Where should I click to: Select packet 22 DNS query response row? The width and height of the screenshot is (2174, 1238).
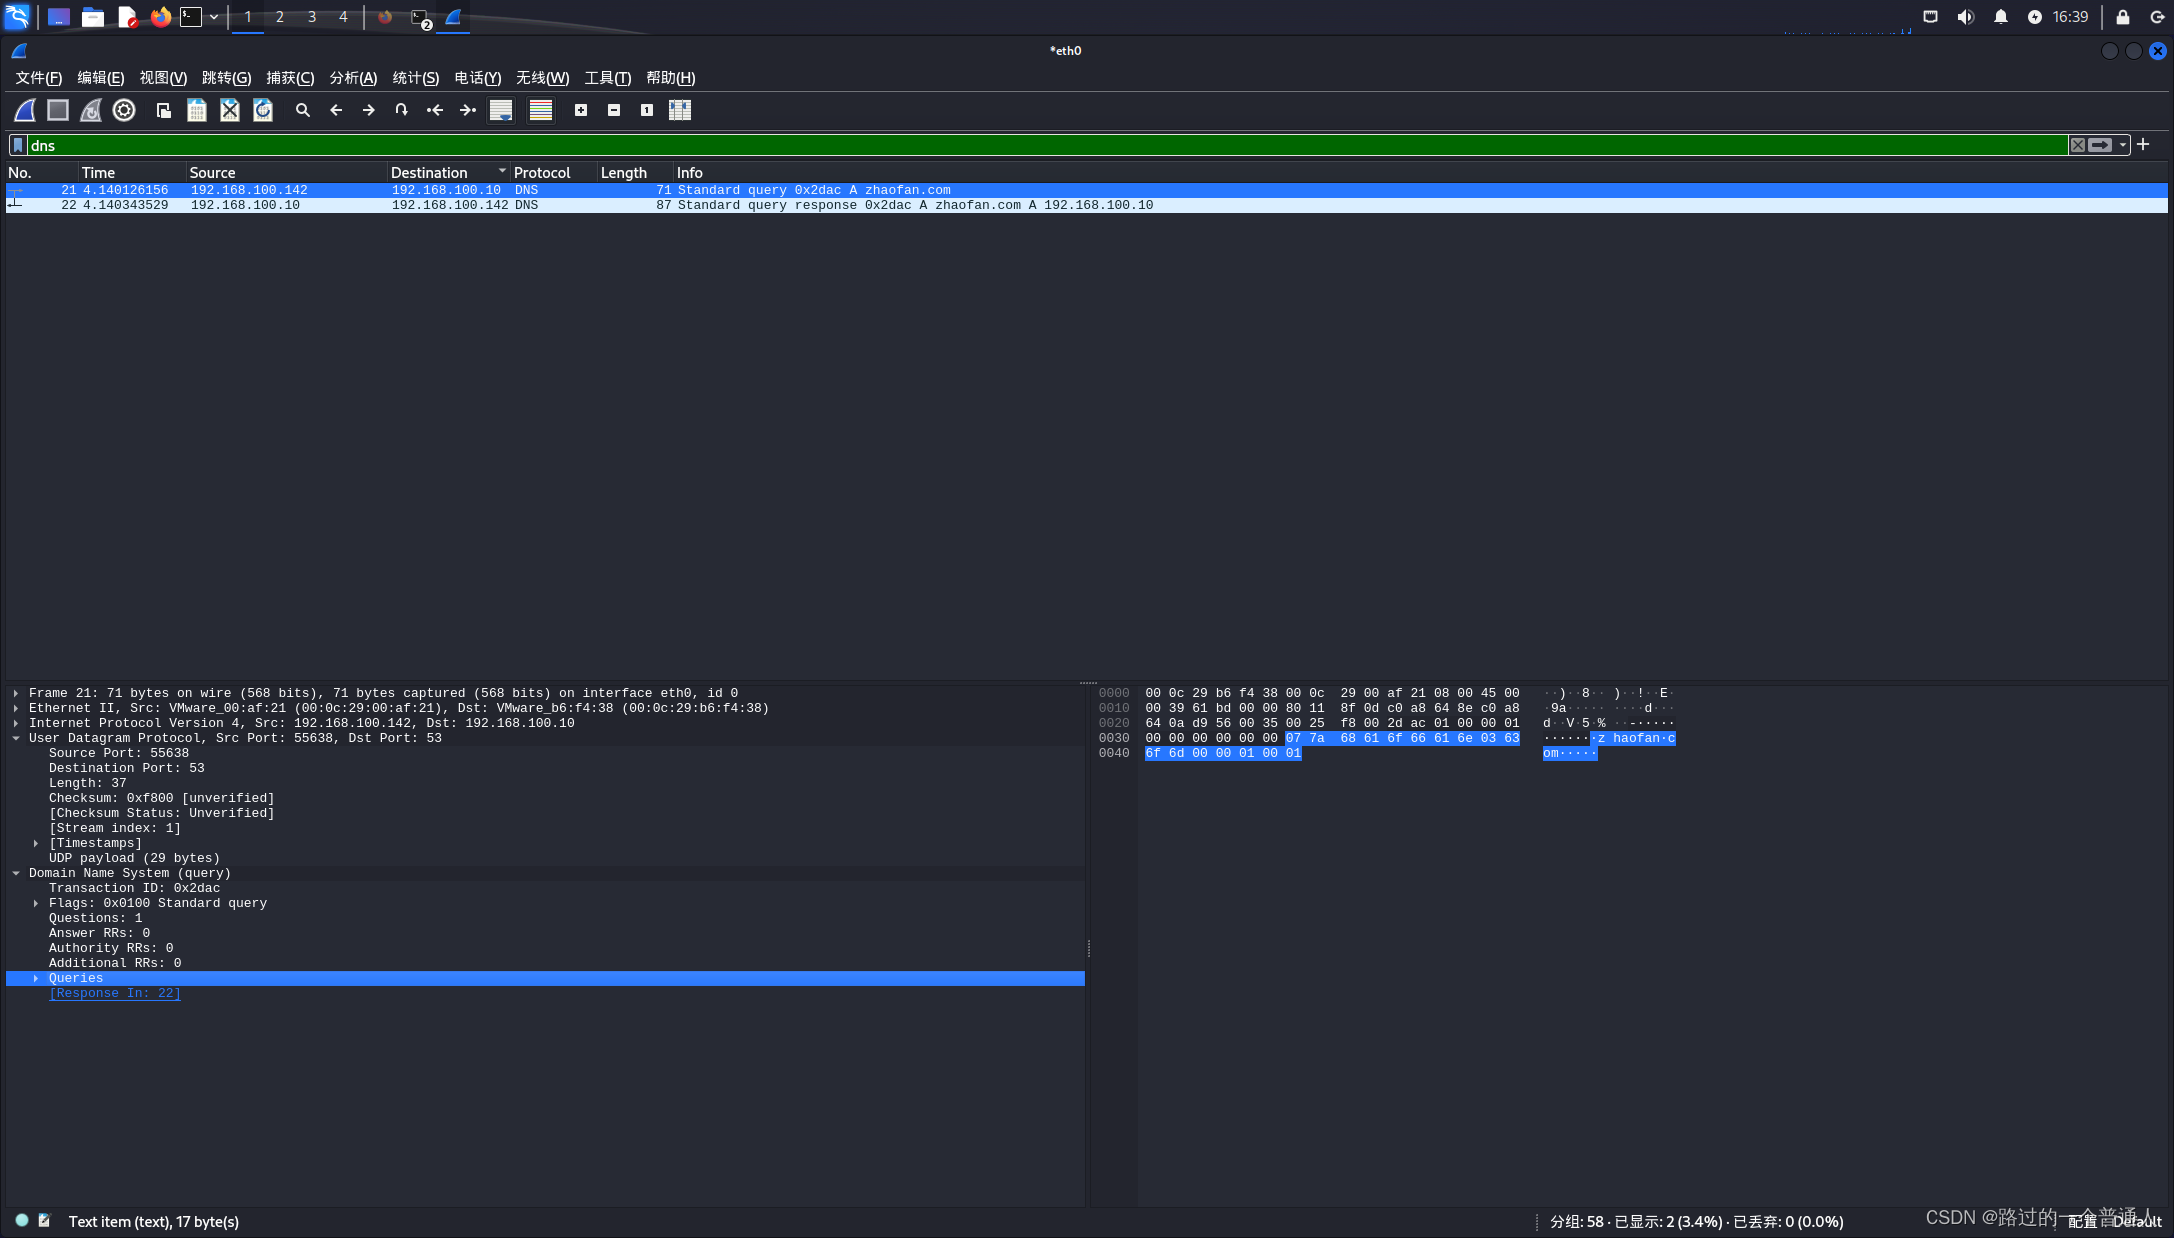[x=700, y=205]
